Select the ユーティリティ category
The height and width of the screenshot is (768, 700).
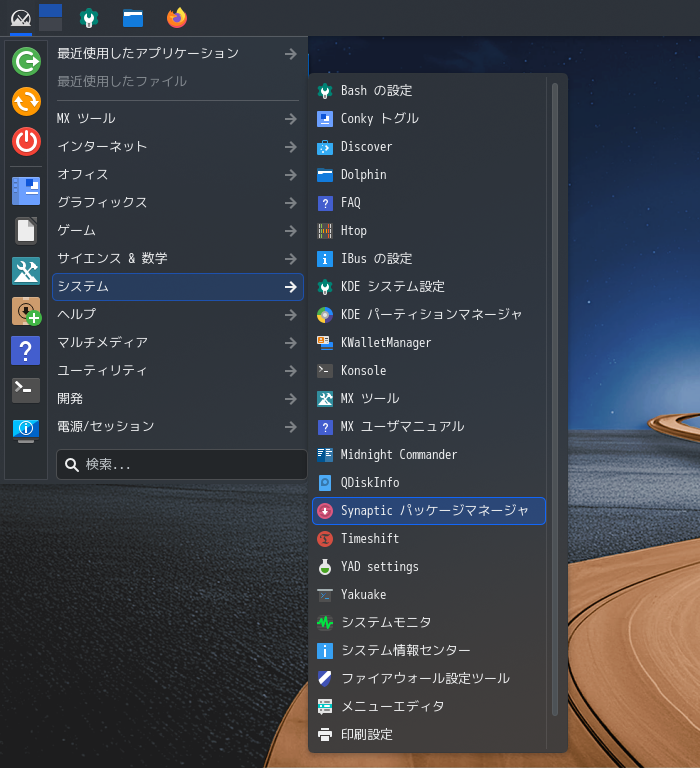pos(178,370)
